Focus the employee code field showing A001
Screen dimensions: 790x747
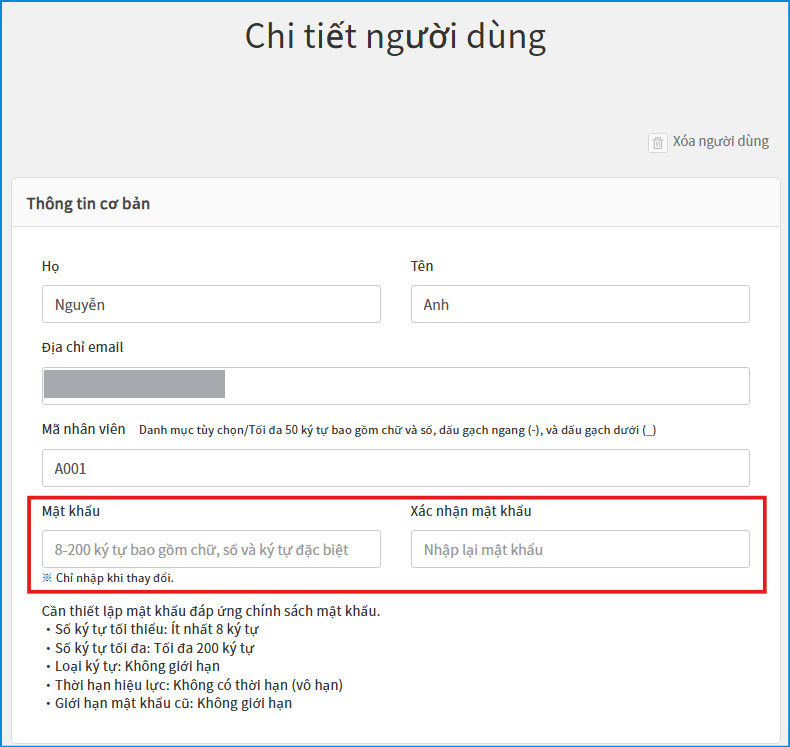click(x=395, y=468)
